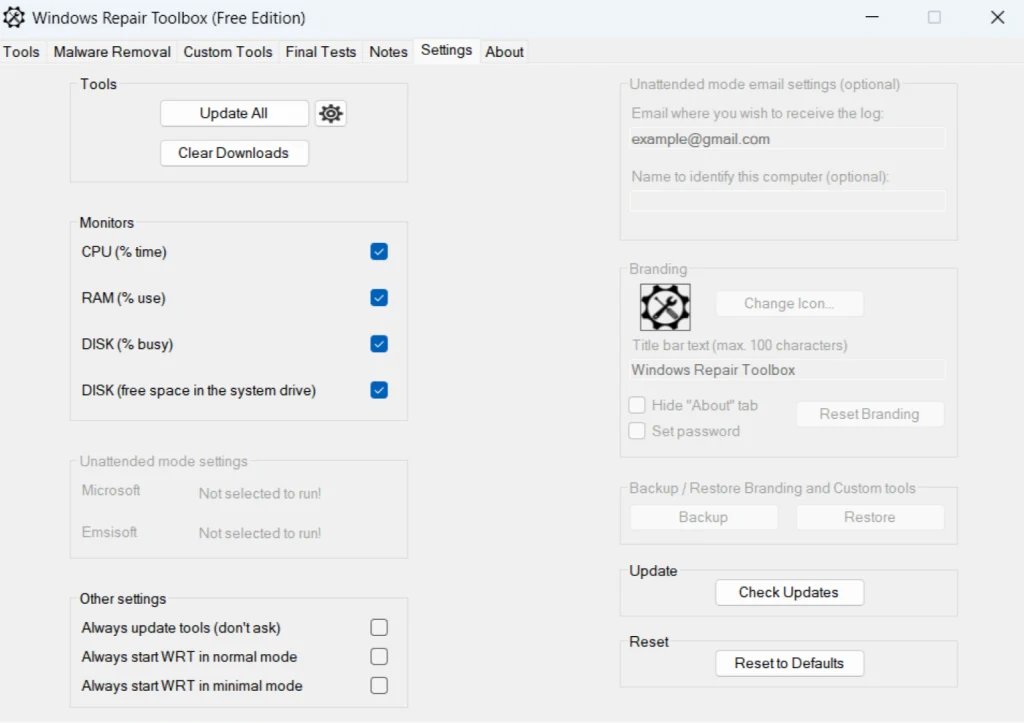
Task: Disable the CPU (% time) monitor
Action: pyautogui.click(x=378, y=251)
